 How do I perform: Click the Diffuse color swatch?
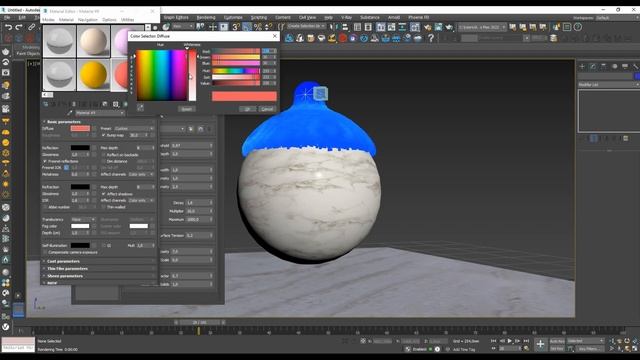click(80, 129)
